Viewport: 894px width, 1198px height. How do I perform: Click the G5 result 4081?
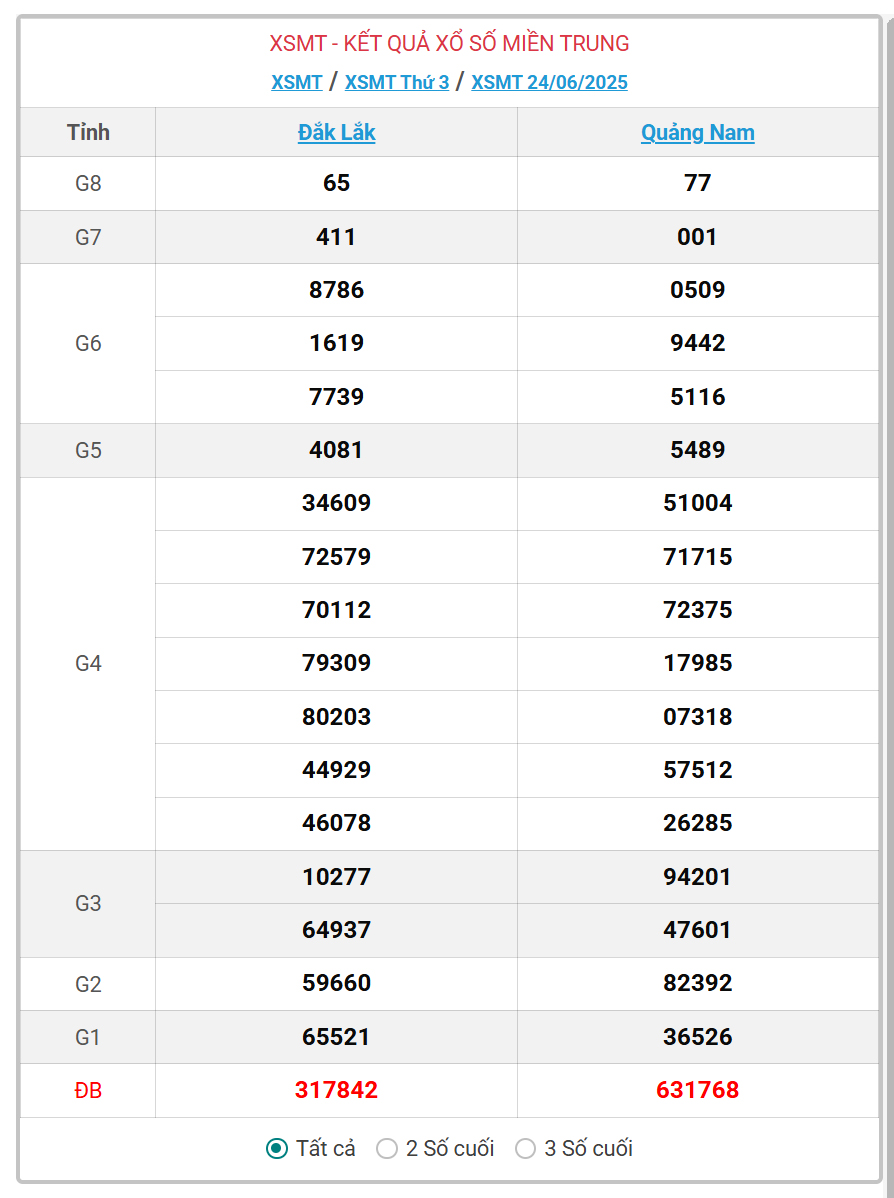(336, 450)
